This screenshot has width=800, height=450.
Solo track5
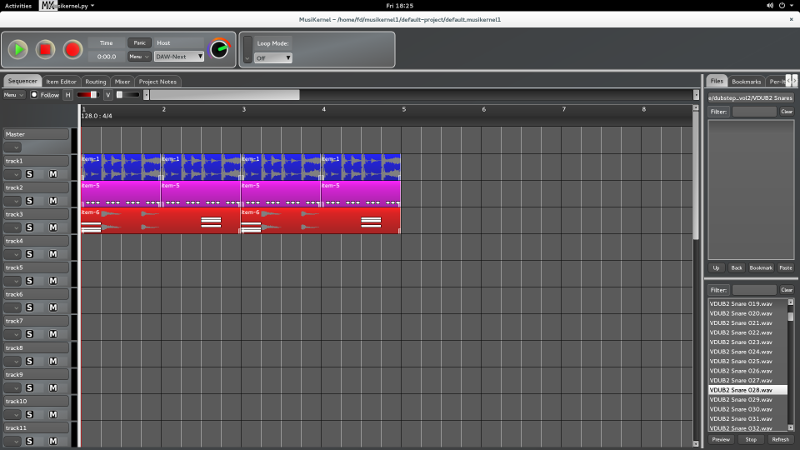coord(30,281)
